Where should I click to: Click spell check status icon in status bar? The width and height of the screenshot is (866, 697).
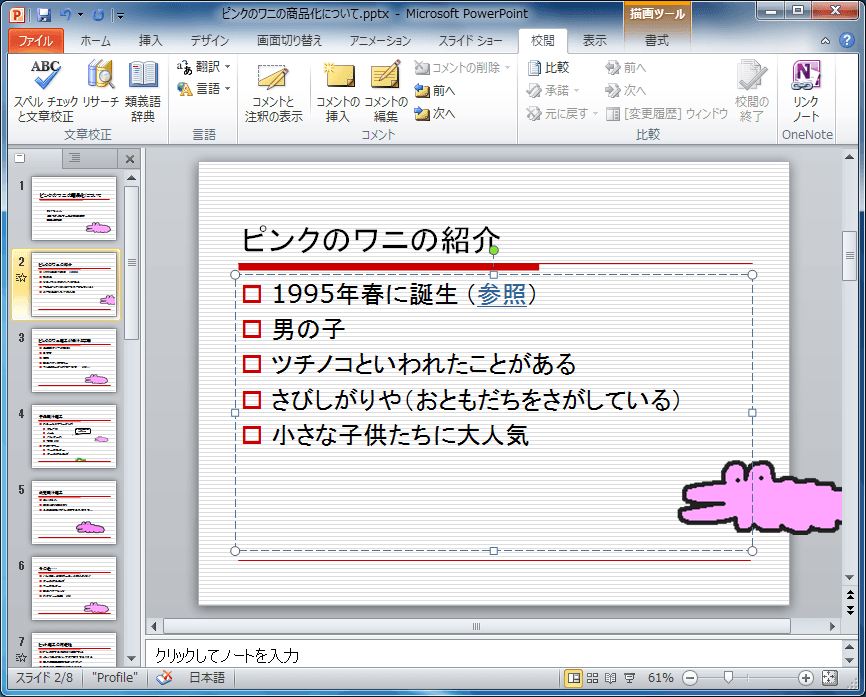(164, 678)
